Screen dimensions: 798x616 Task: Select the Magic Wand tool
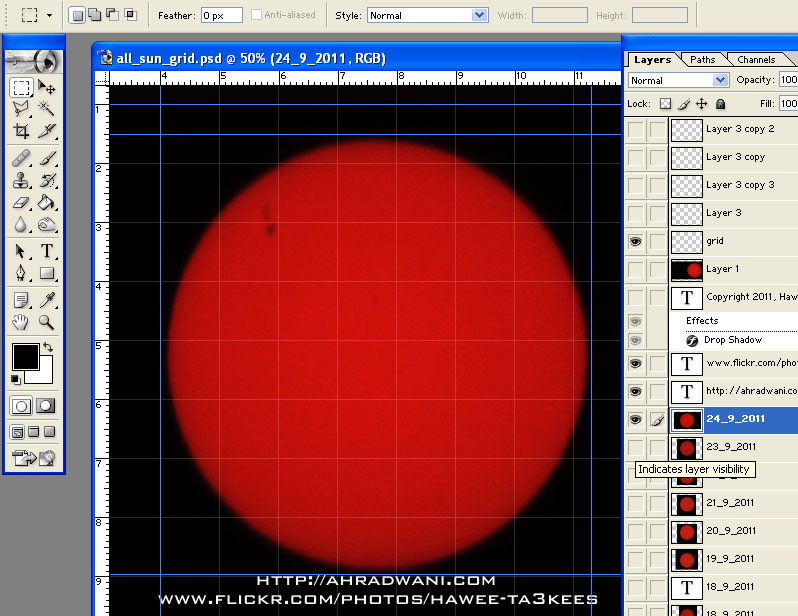tap(46, 109)
